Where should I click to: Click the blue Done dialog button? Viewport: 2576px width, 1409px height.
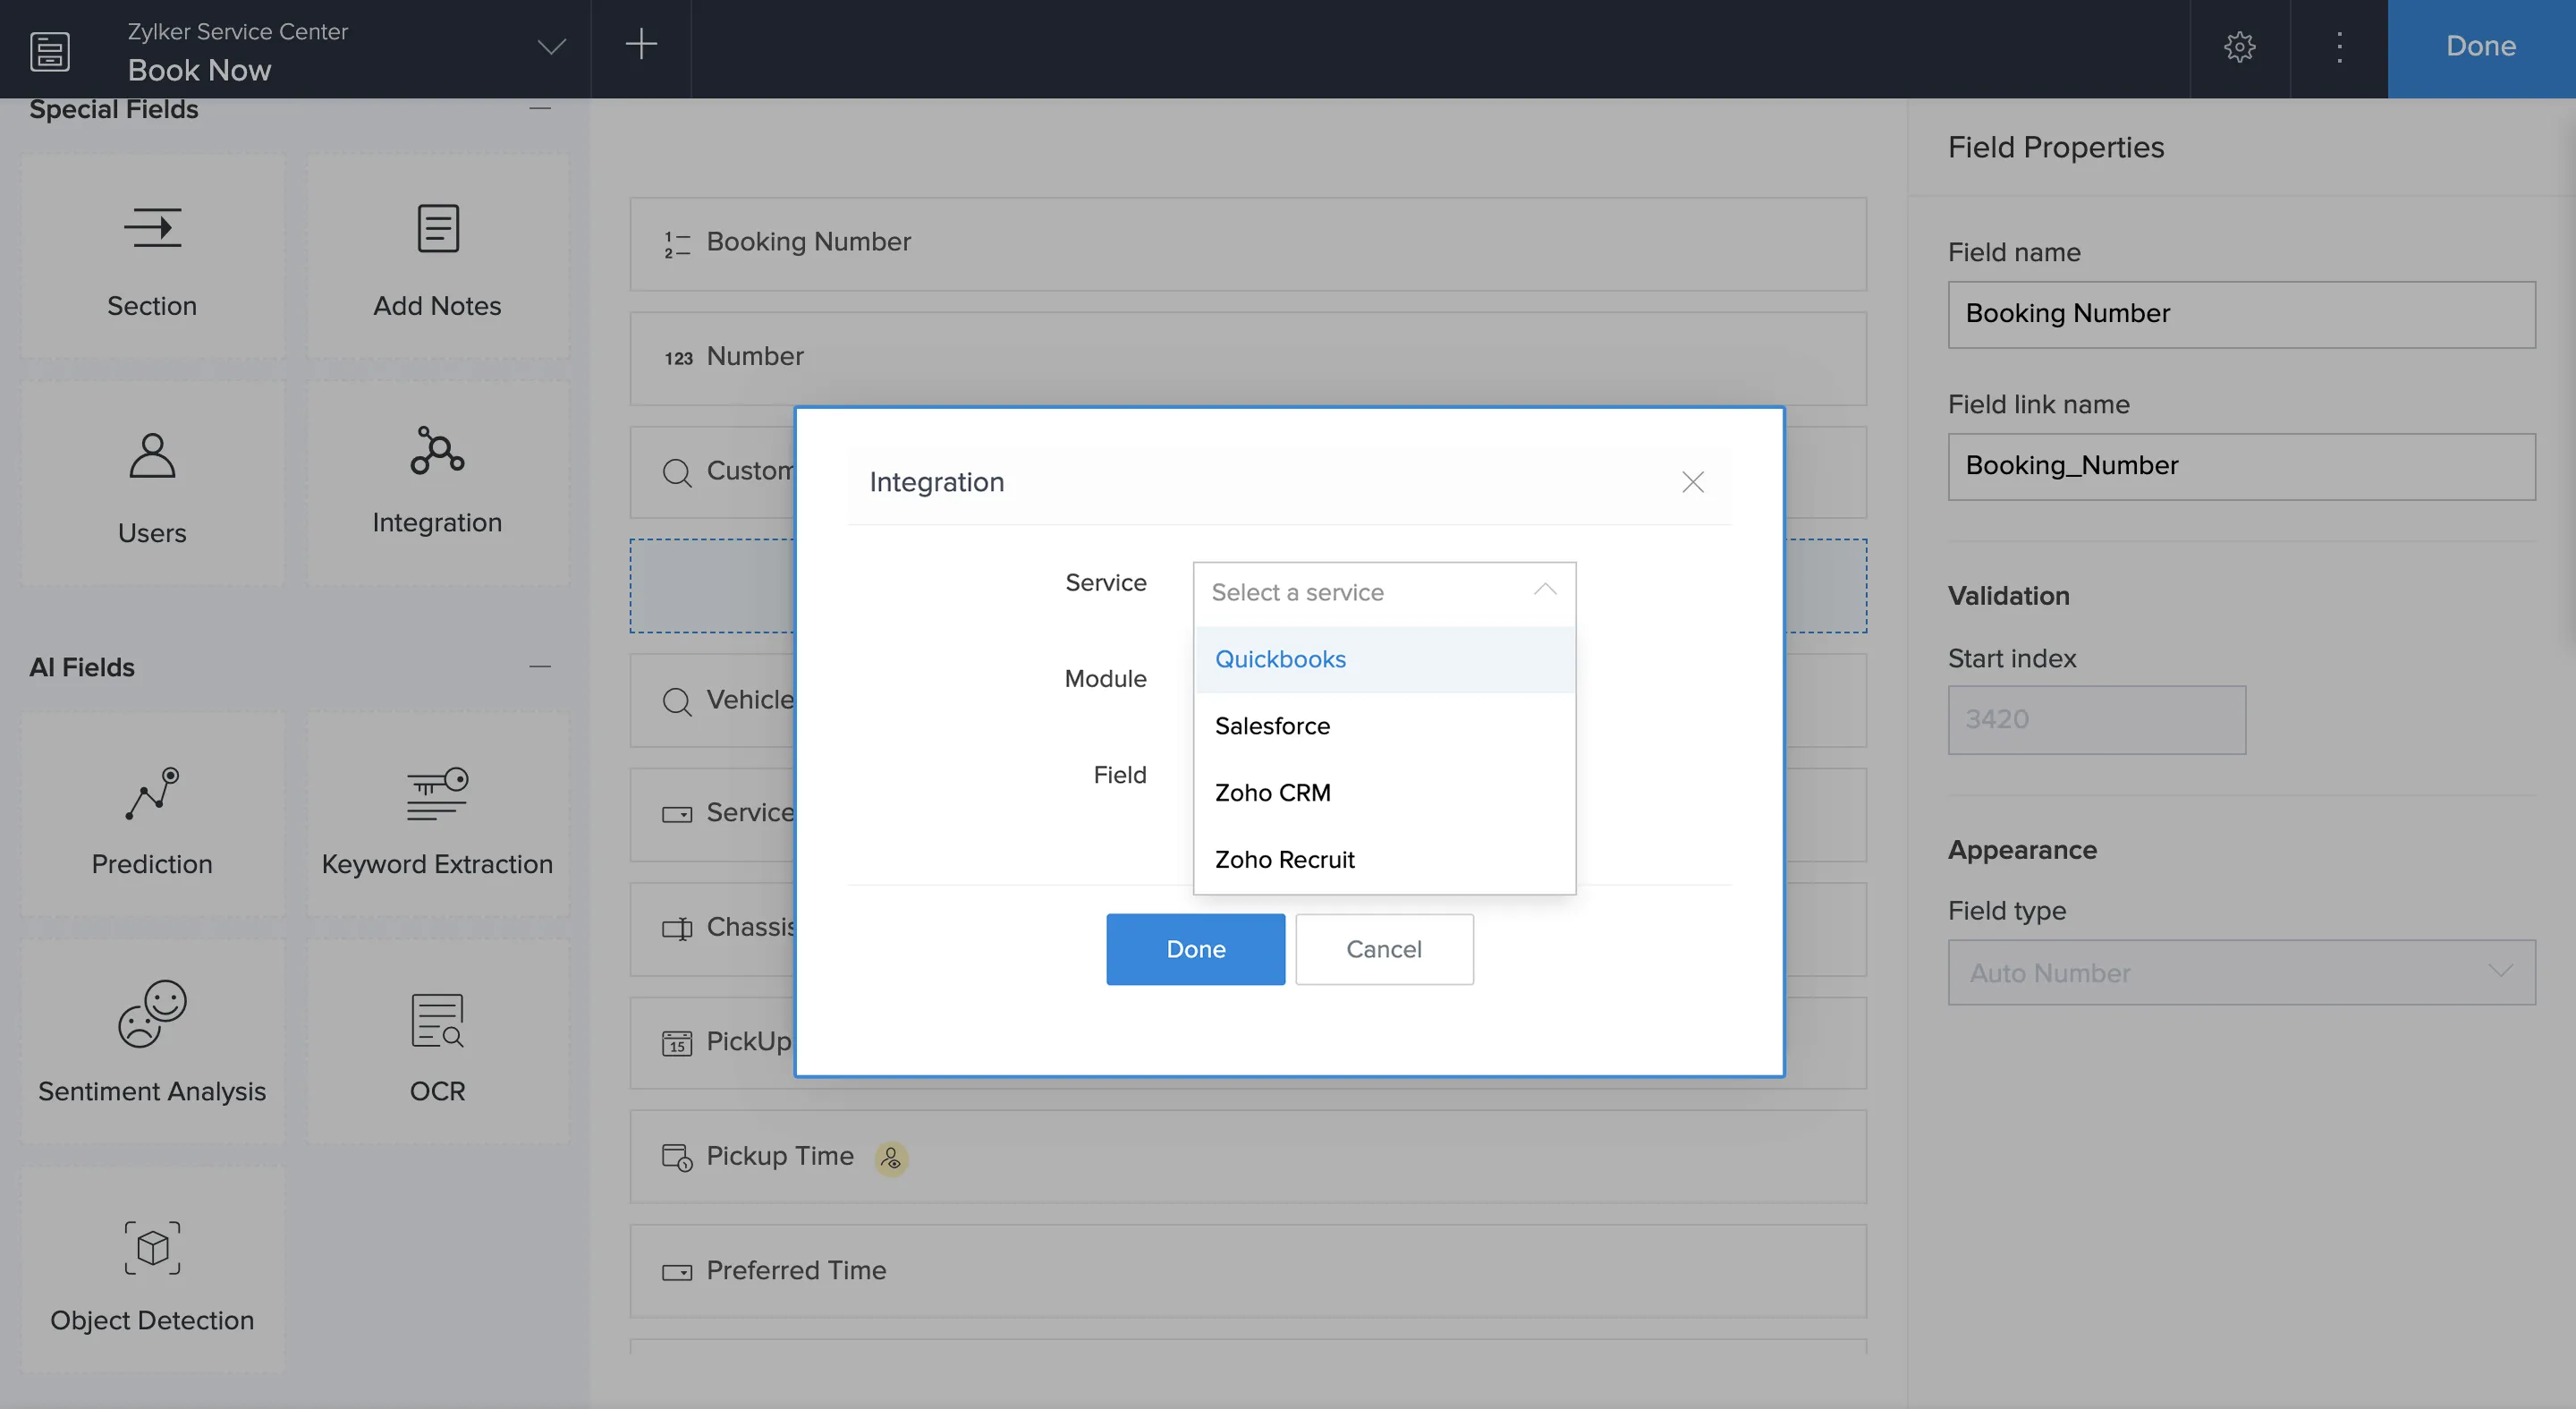tap(1195, 949)
